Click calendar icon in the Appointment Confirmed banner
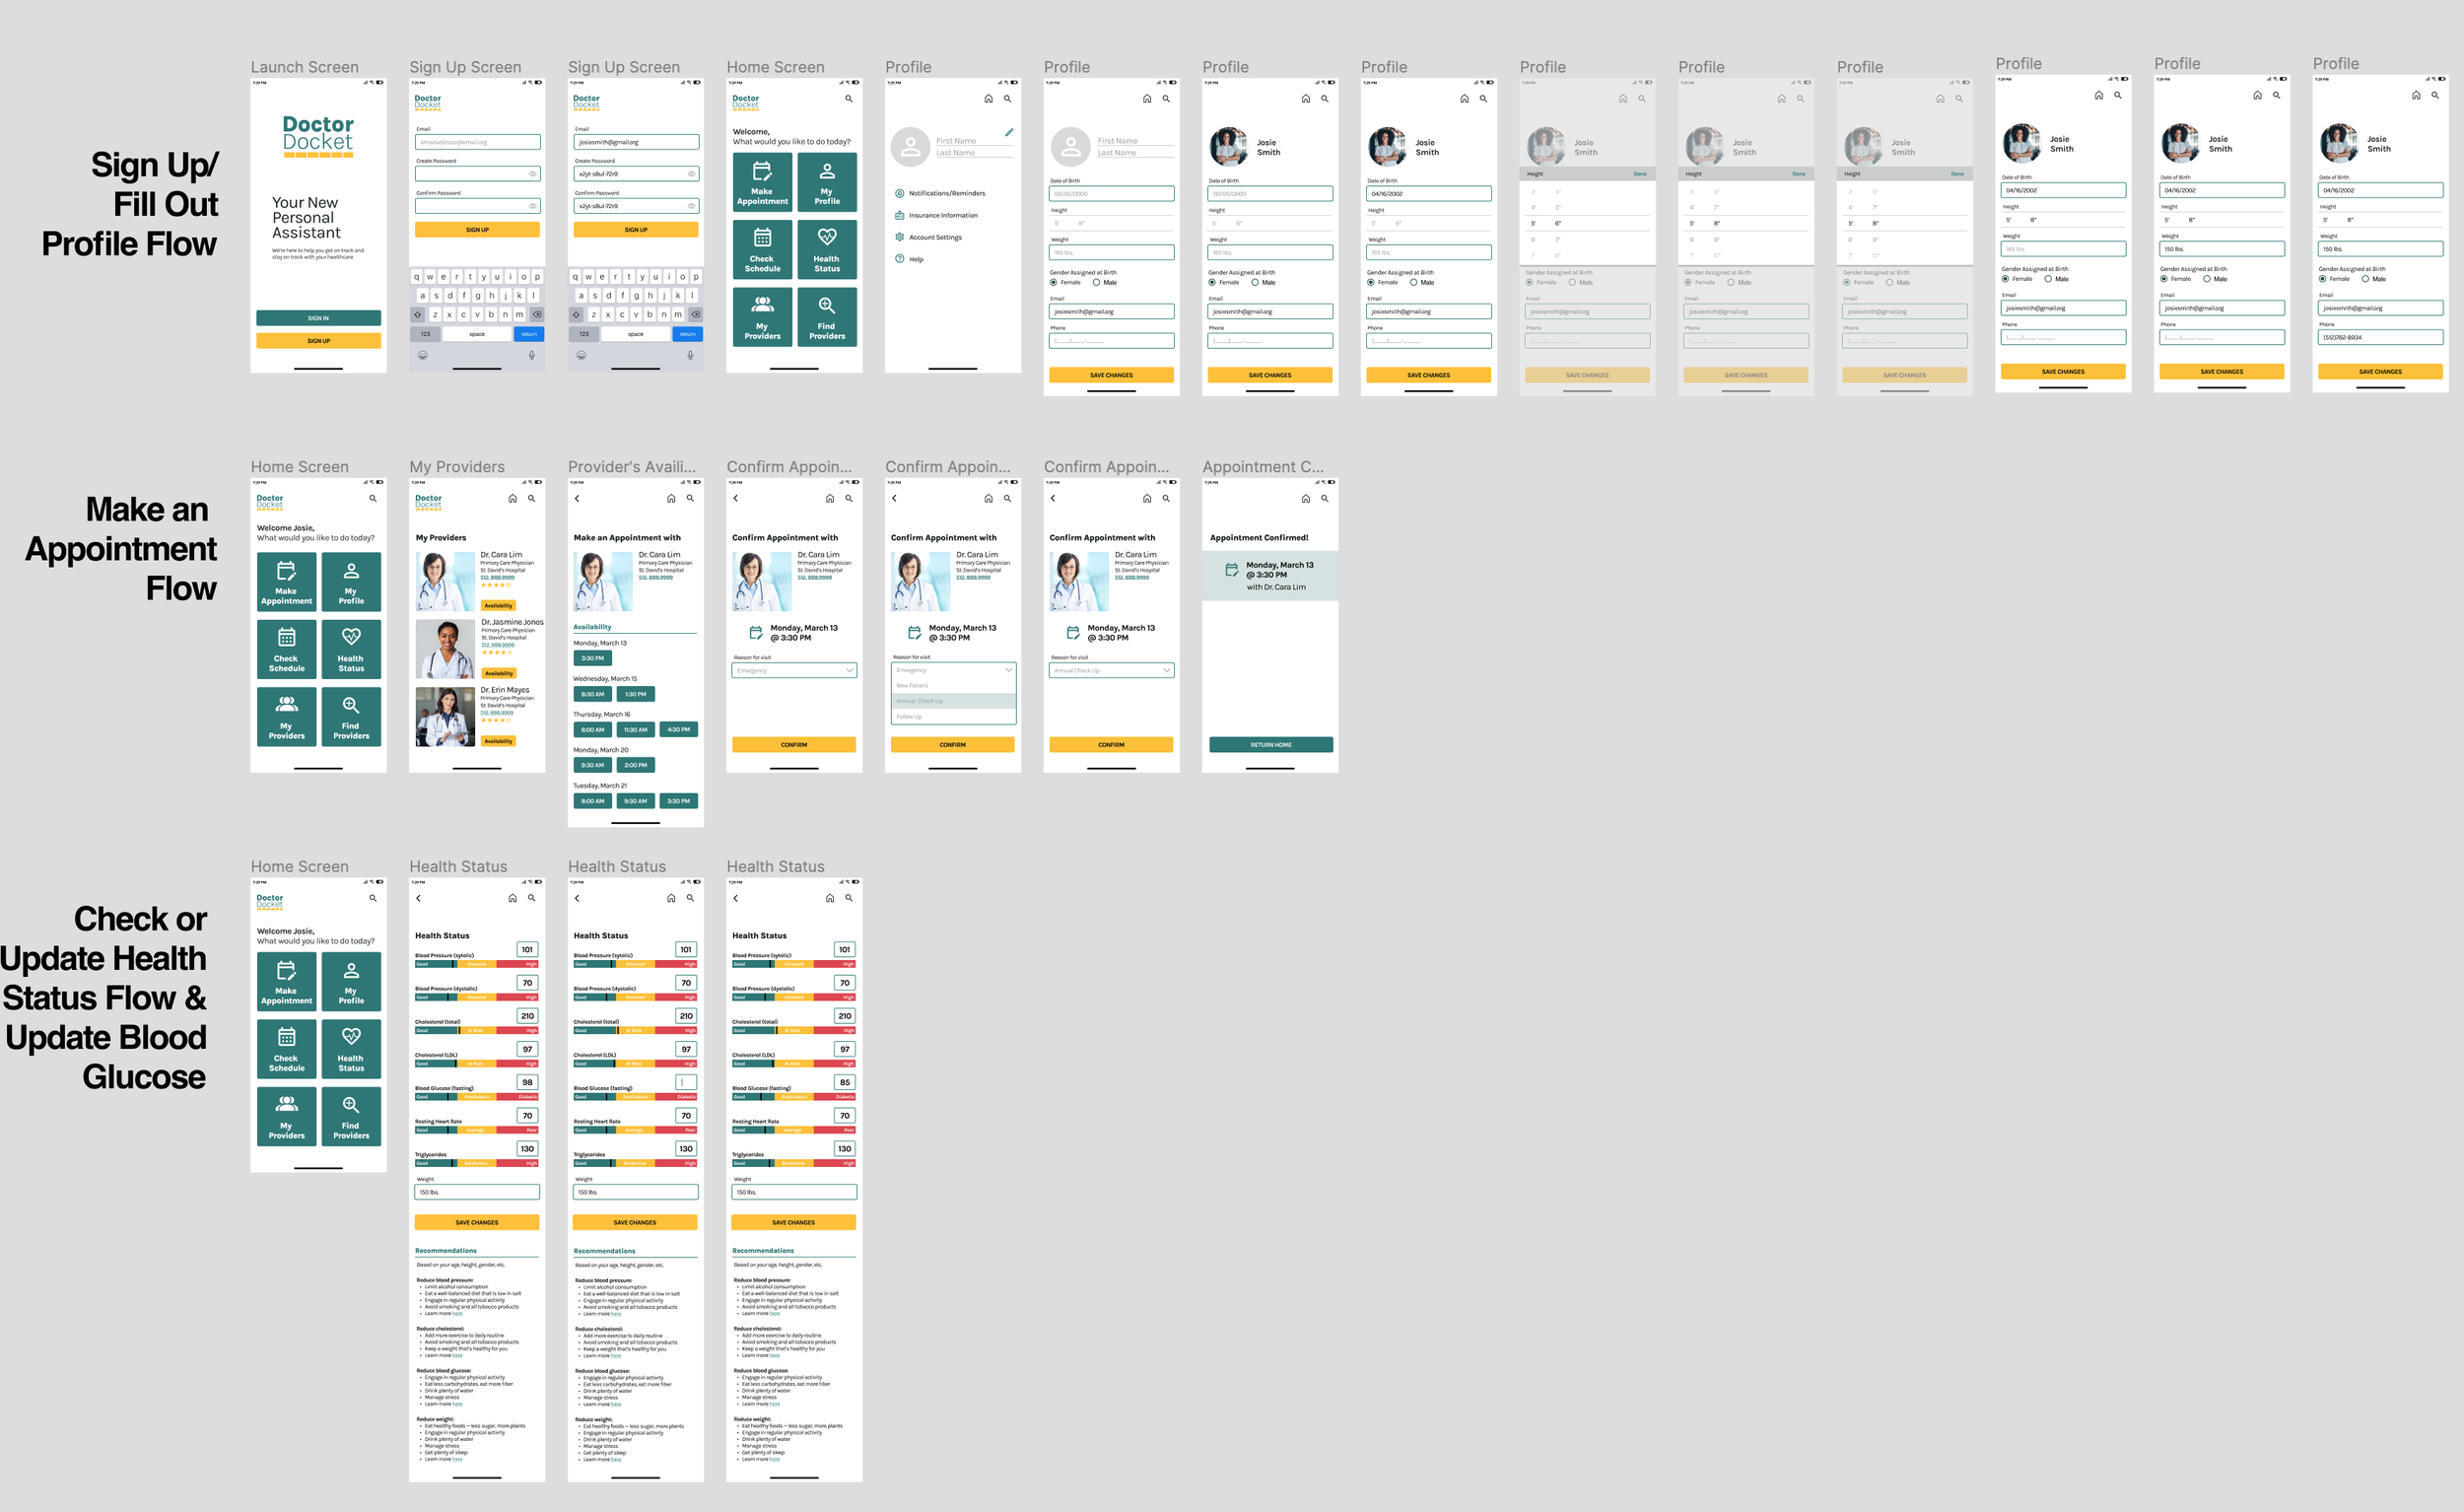Image resolution: width=2464 pixels, height=1512 pixels. point(1231,570)
